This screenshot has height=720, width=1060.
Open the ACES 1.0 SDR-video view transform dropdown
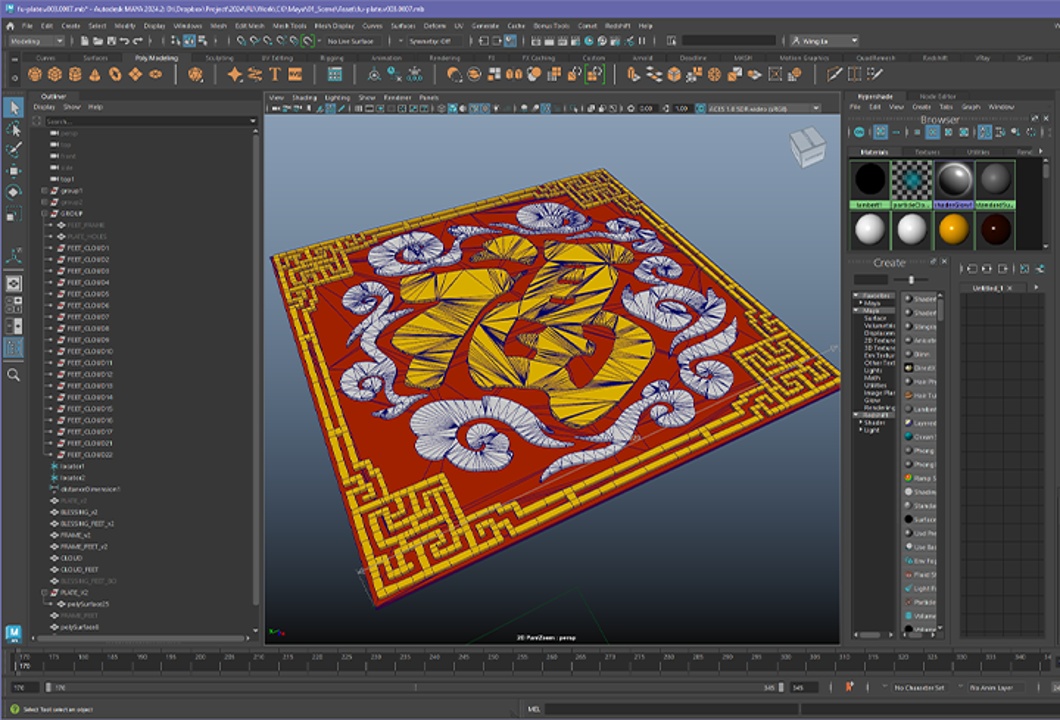coord(760,108)
